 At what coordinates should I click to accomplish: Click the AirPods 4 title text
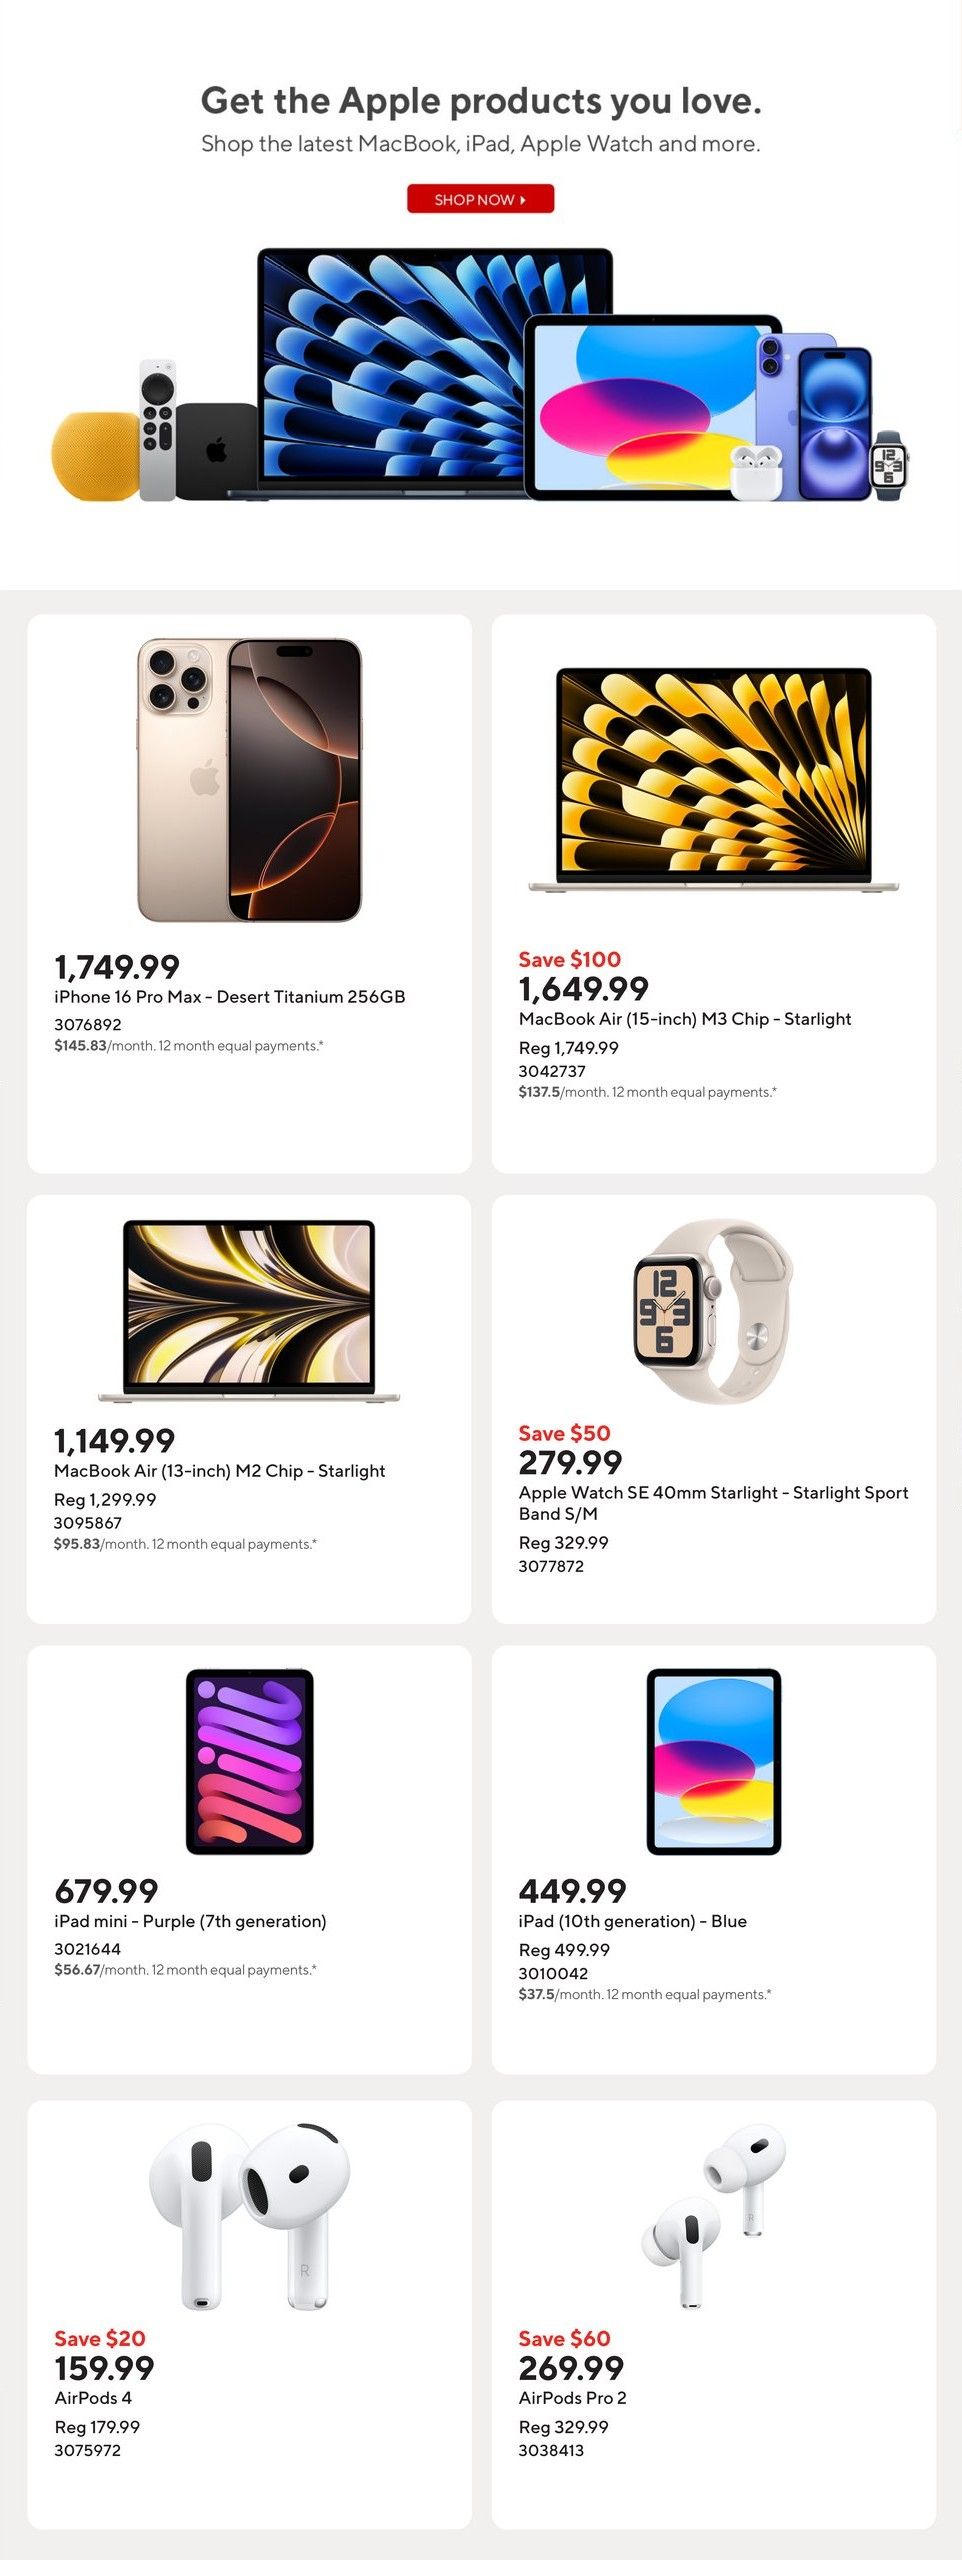[93, 2397]
